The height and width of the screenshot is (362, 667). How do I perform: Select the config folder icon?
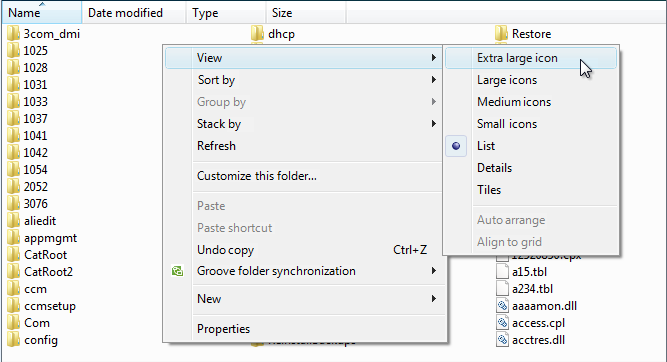tap(13, 340)
